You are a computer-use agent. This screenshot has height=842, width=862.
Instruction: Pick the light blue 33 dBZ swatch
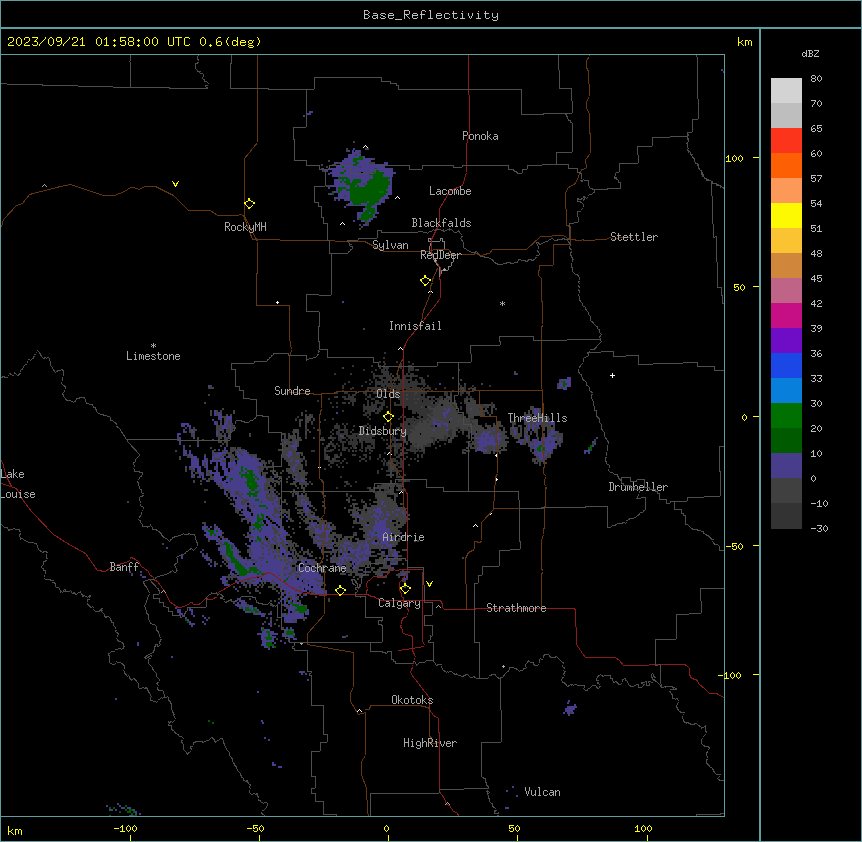pyautogui.click(x=786, y=391)
